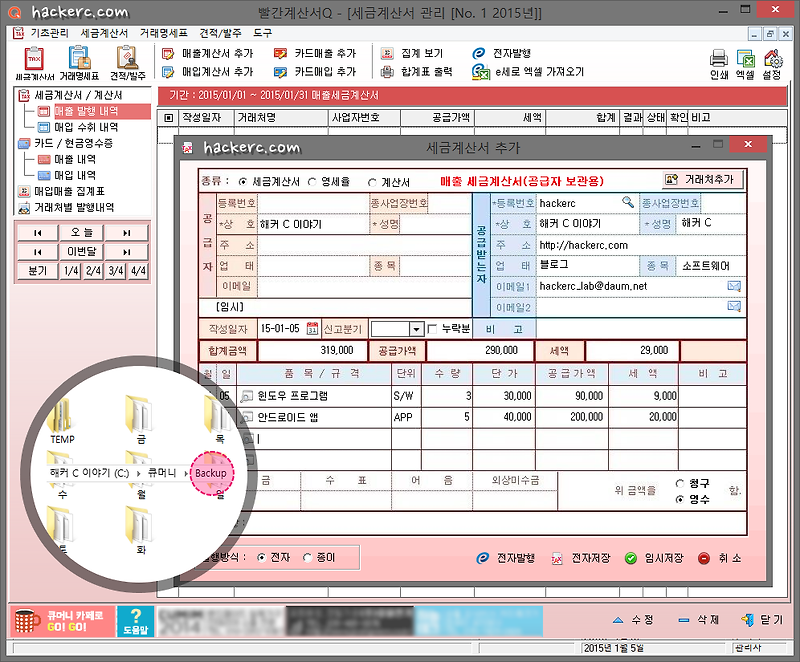Viewport: 800px width, 662px height.
Task: Click the 인쇄 printer icon
Action: pyautogui.click(x=719, y=64)
